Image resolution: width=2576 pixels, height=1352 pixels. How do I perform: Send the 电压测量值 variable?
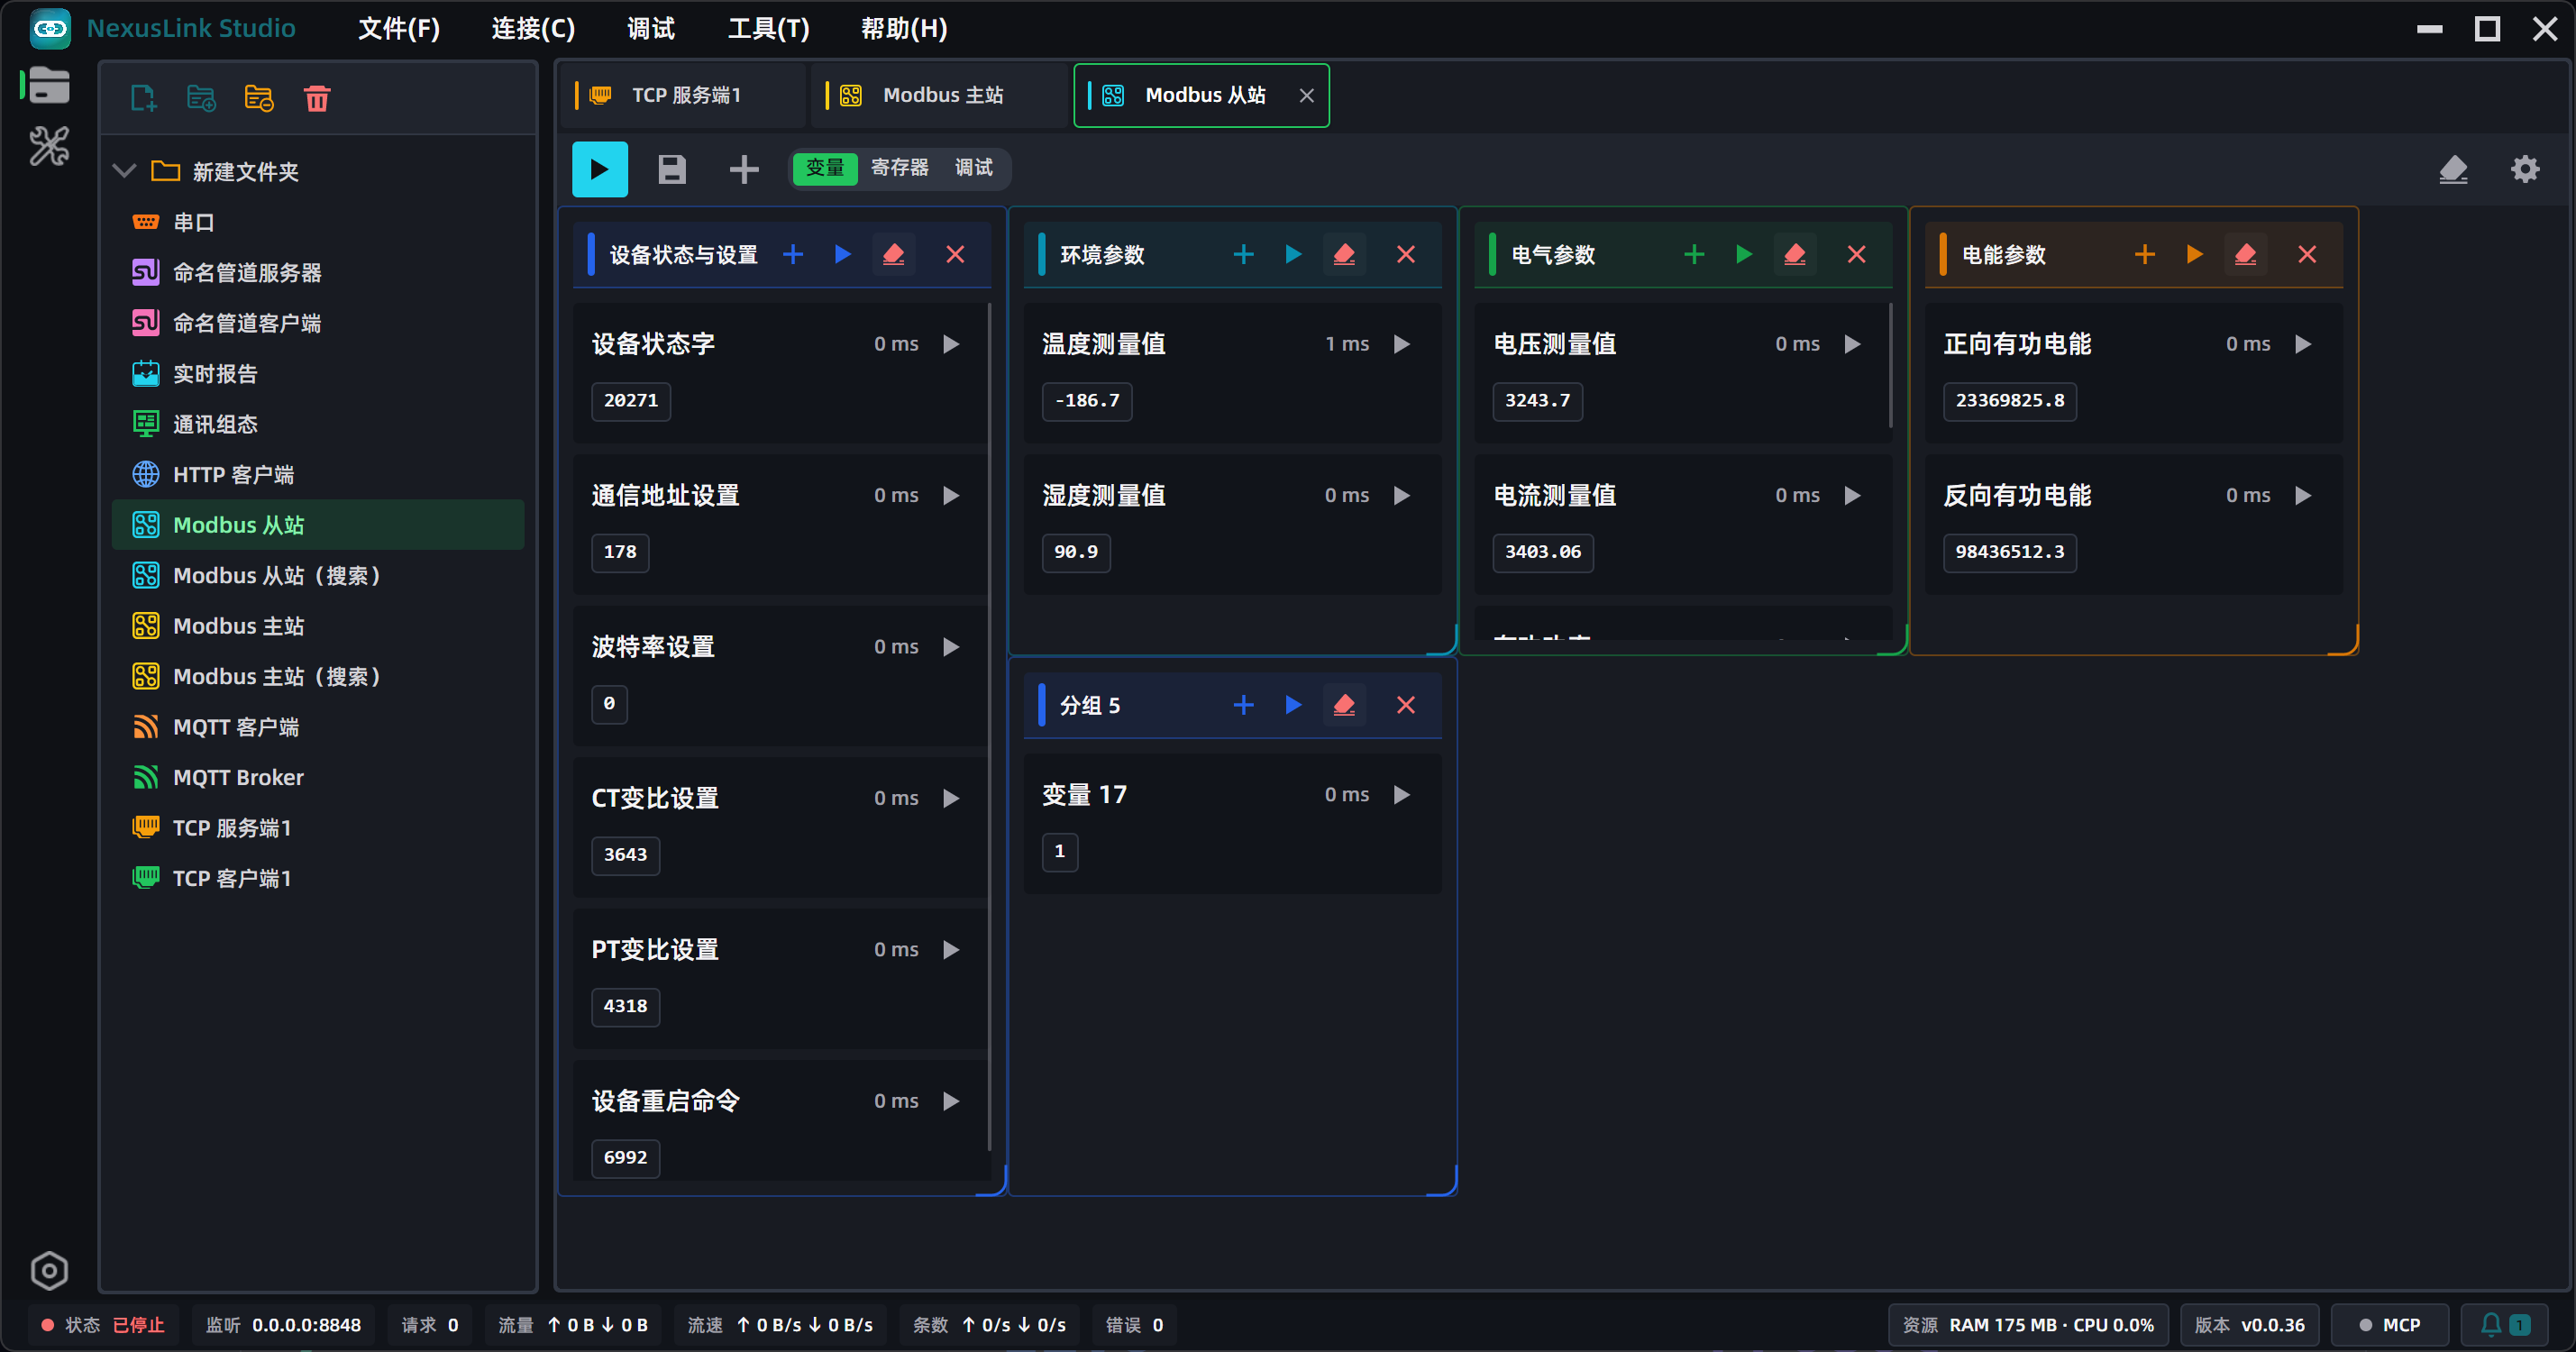1852,344
